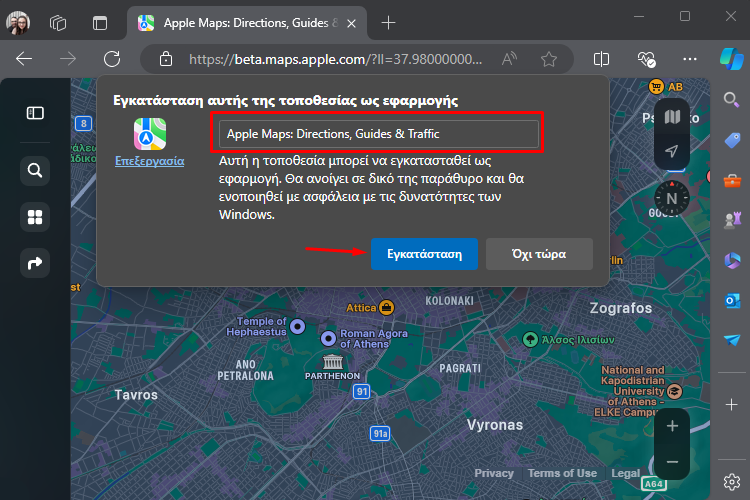Open Shopping tag in Edge sidebar
The width and height of the screenshot is (750, 500).
pos(732,140)
